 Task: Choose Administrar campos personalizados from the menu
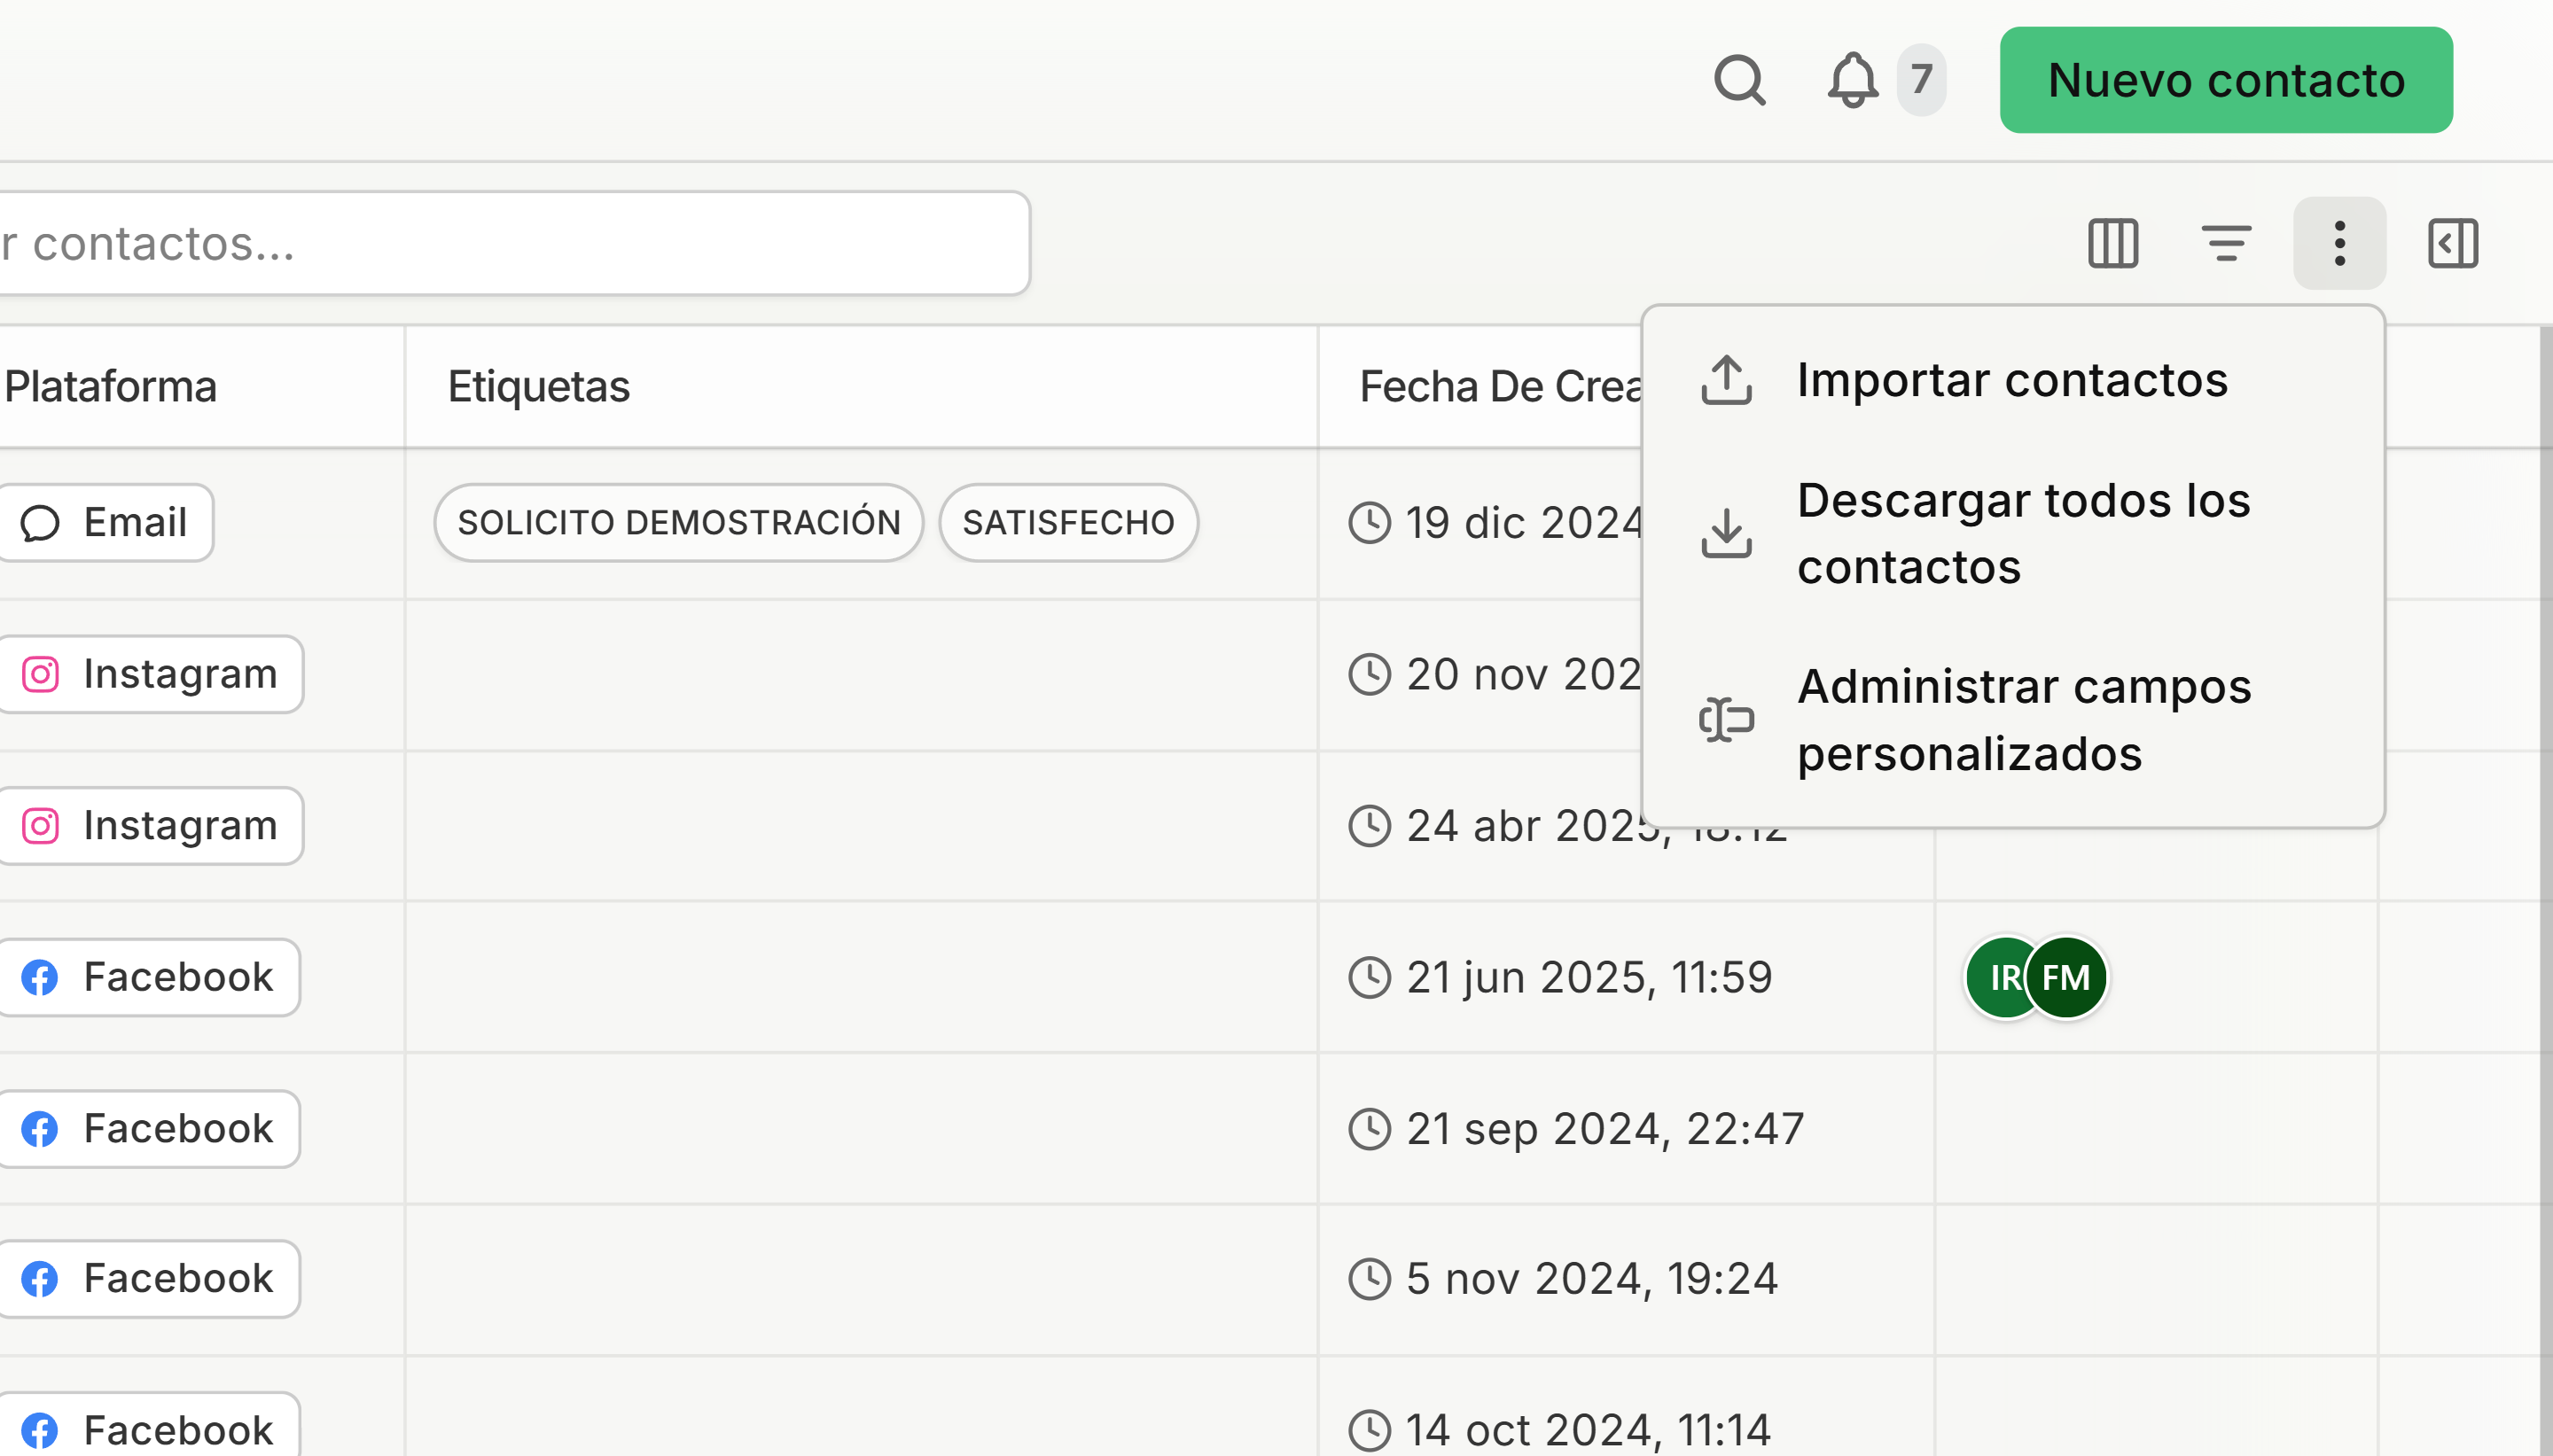click(2024, 720)
